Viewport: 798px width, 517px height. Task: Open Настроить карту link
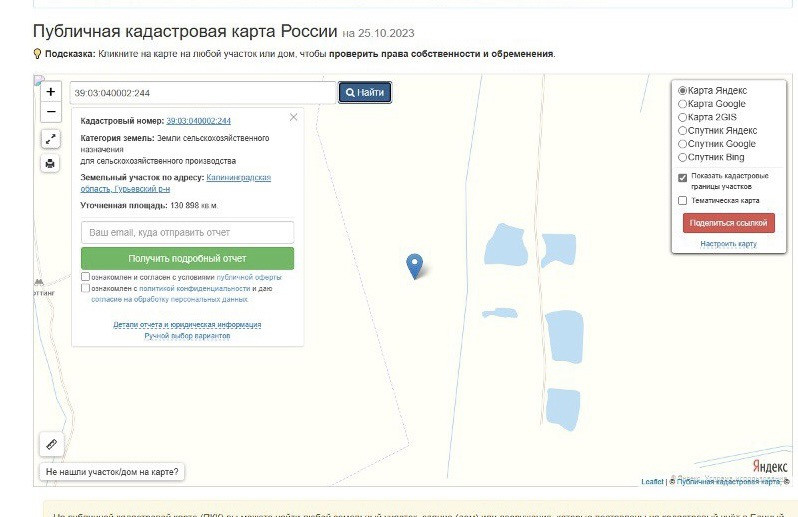click(x=728, y=244)
